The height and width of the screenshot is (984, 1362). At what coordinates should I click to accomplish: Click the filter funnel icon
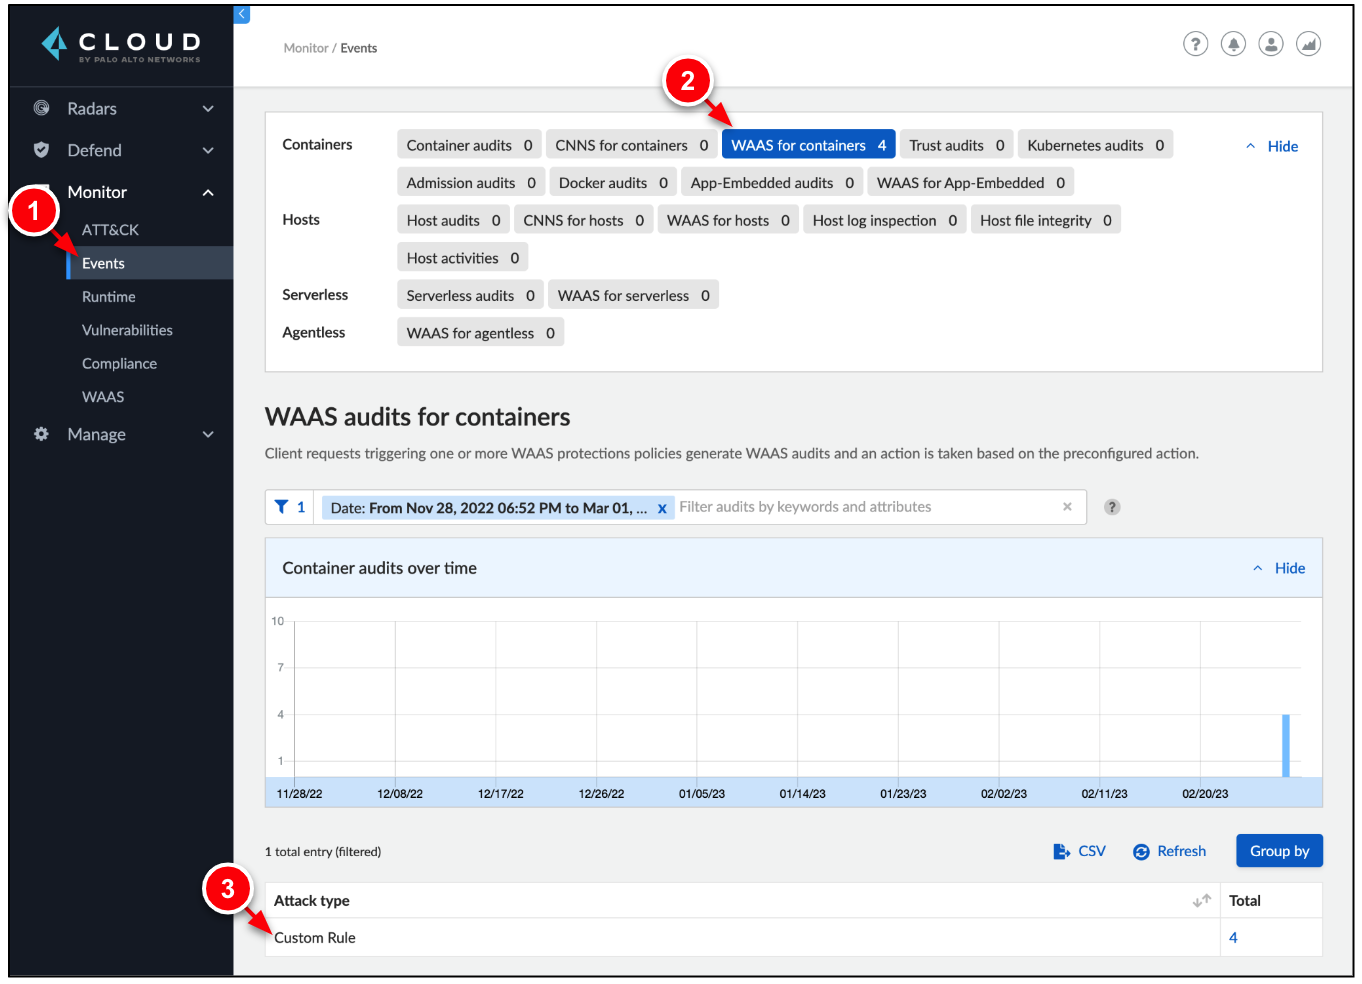(281, 507)
